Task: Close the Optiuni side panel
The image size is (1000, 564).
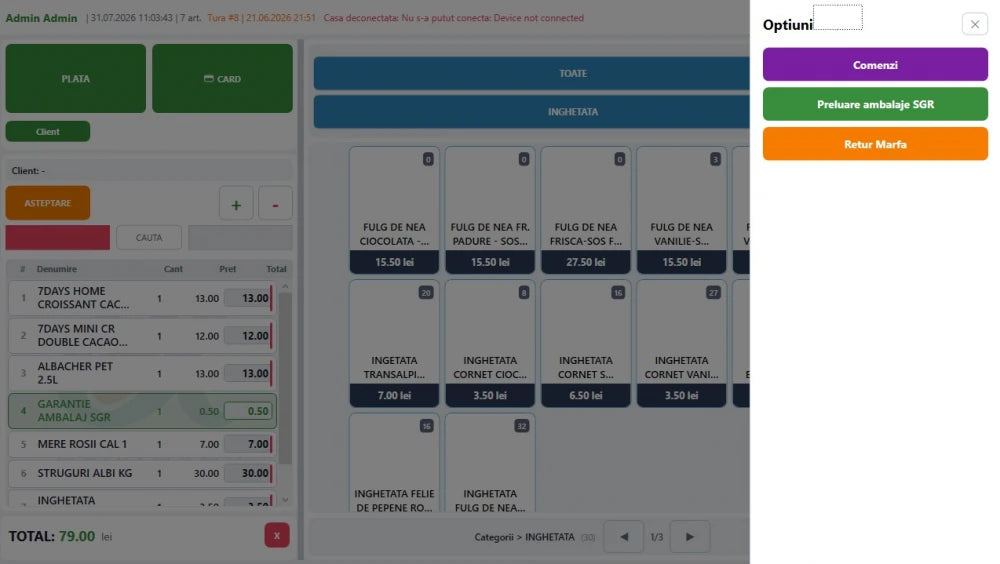Action: pyautogui.click(x=974, y=24)
